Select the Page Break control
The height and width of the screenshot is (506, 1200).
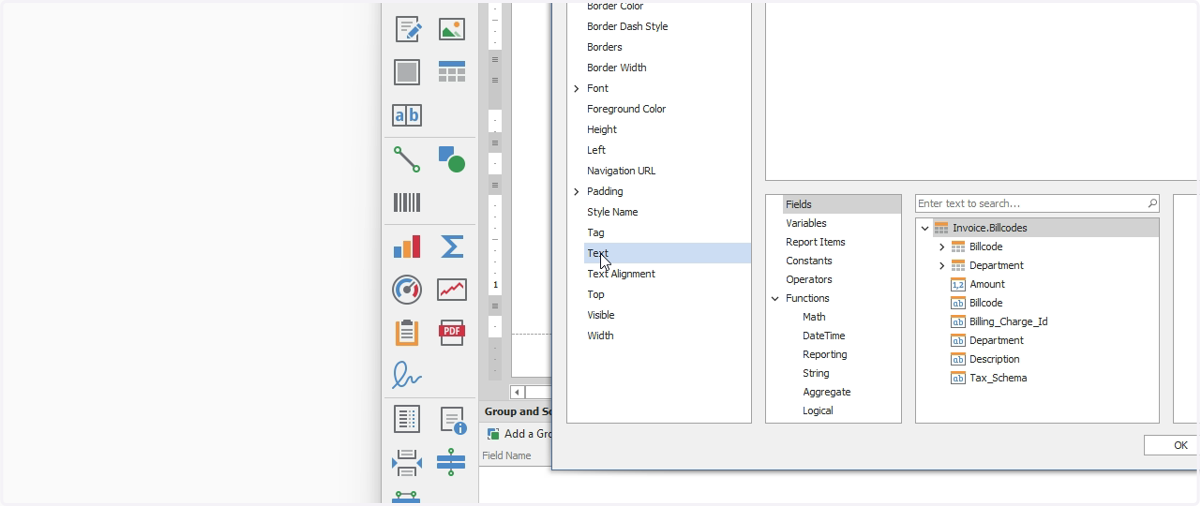coord(407,463)
